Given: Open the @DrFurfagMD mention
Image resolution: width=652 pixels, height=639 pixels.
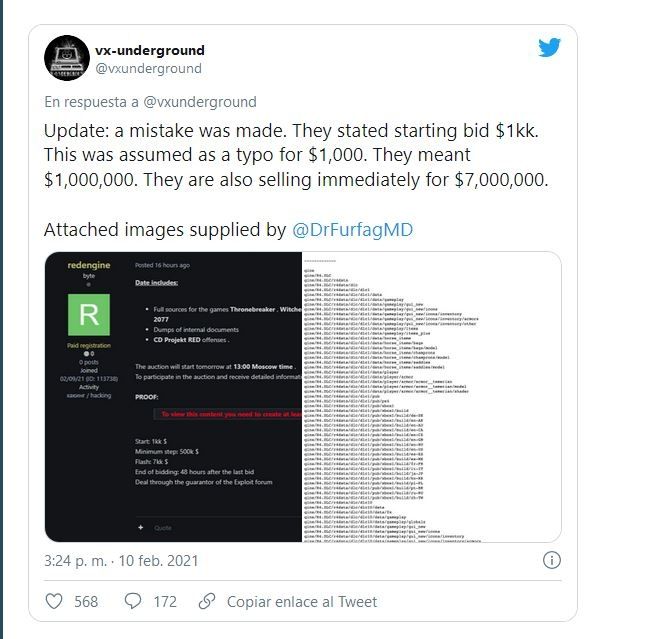Looking at the screenshot, I should (353, 229).
